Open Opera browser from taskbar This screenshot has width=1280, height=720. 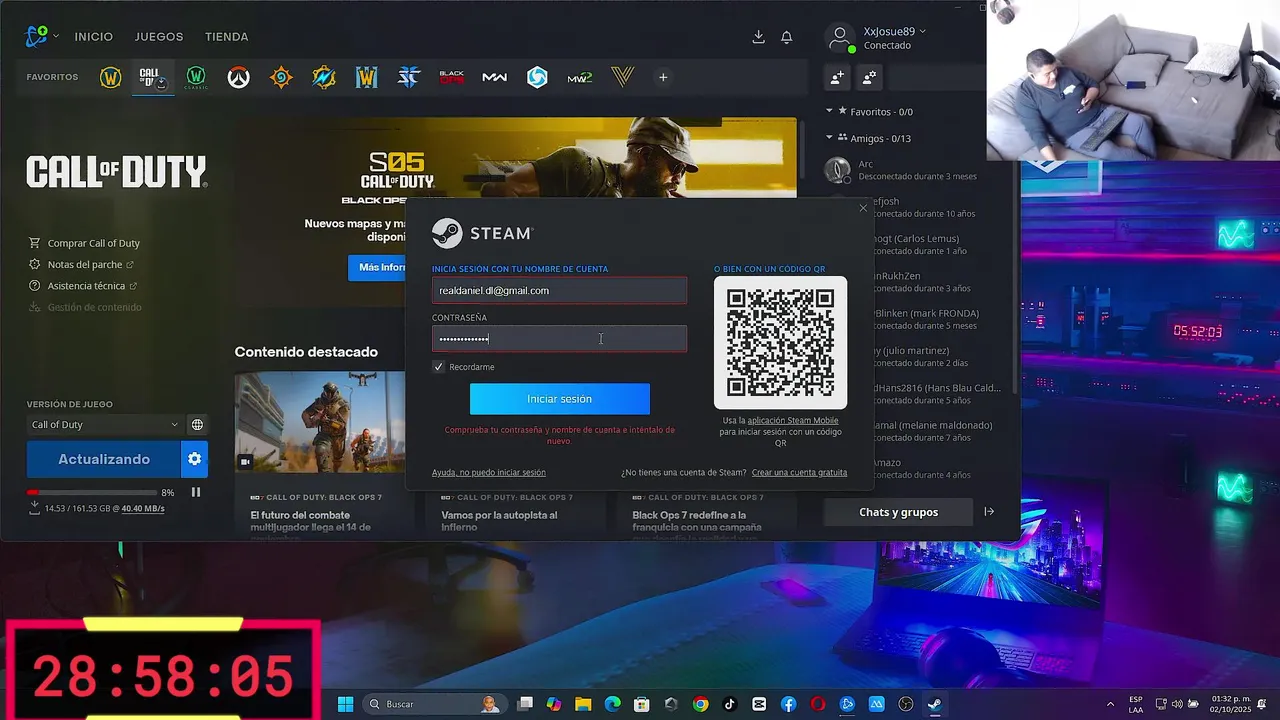tap(817, 704)
